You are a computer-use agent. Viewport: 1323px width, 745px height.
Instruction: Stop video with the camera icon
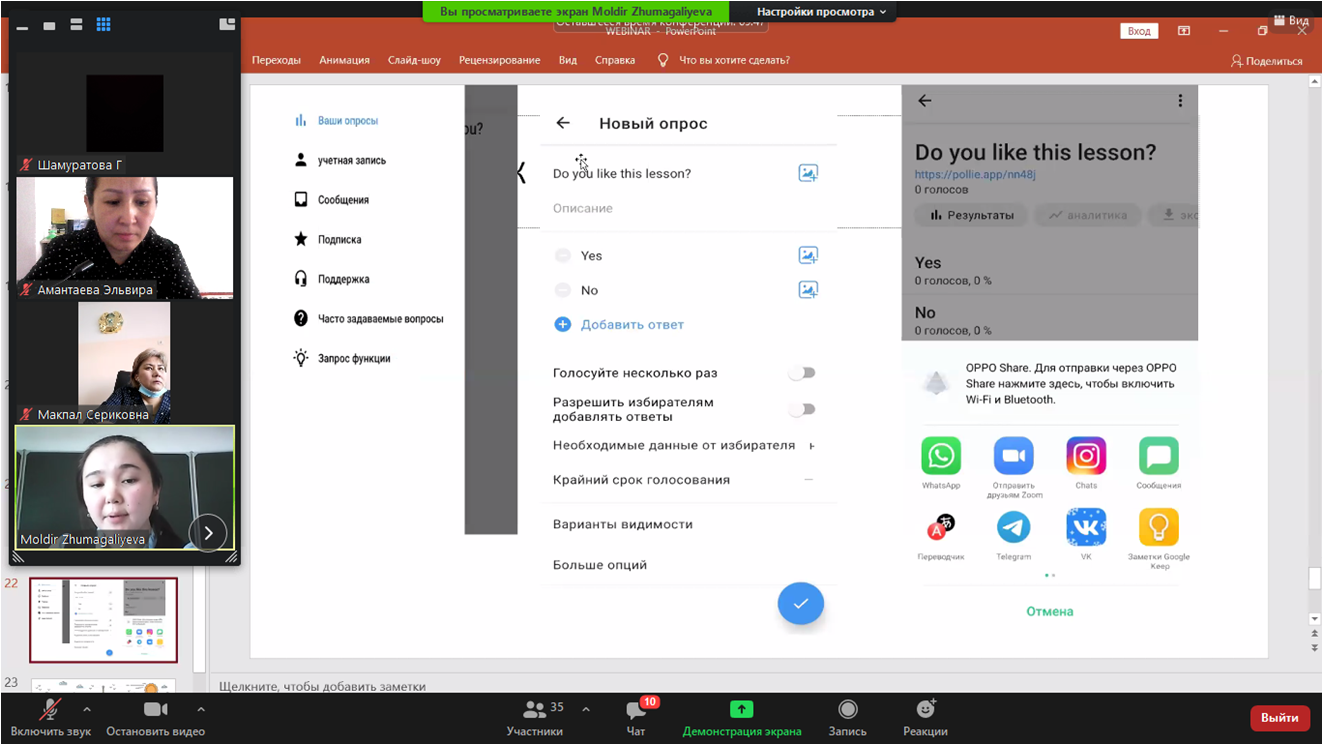pos(155,709)
